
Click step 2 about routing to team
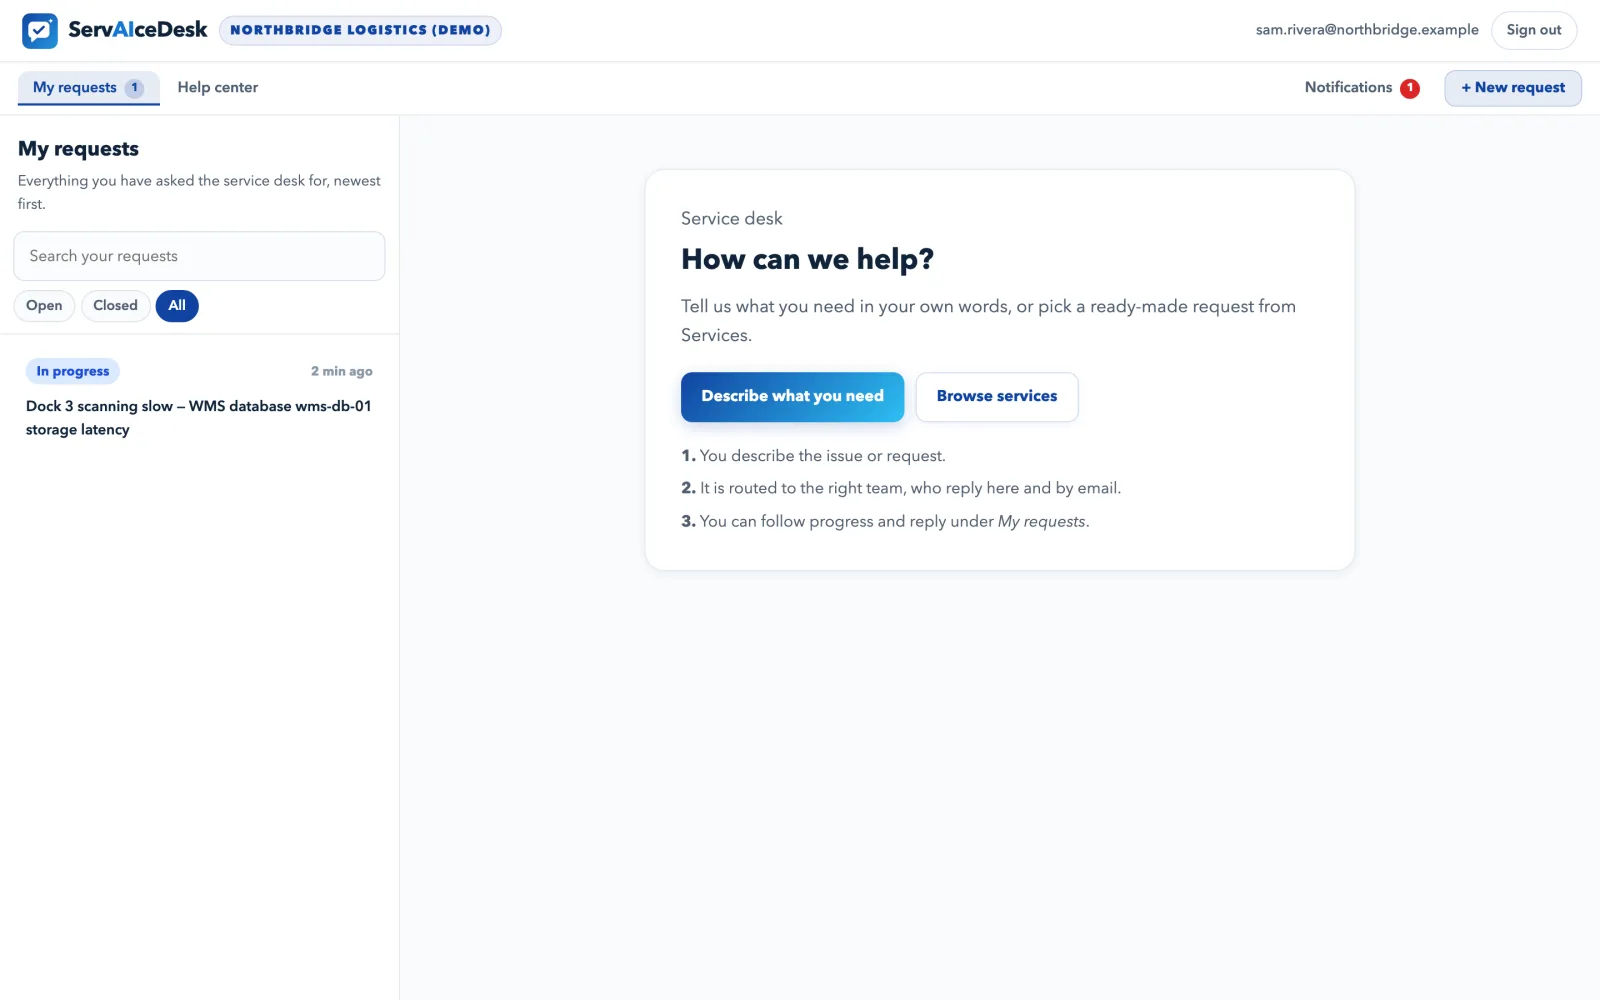(901, 489)
